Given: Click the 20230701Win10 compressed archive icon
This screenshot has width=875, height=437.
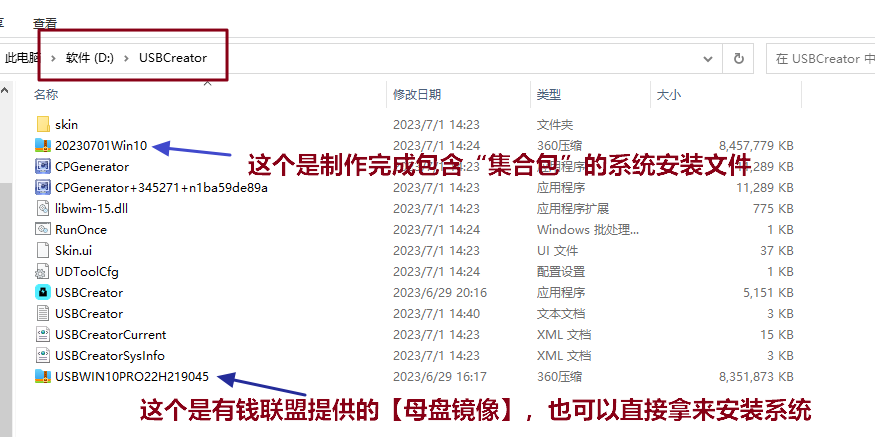Looking at the screenshot, I should click(x=42, y=145).
